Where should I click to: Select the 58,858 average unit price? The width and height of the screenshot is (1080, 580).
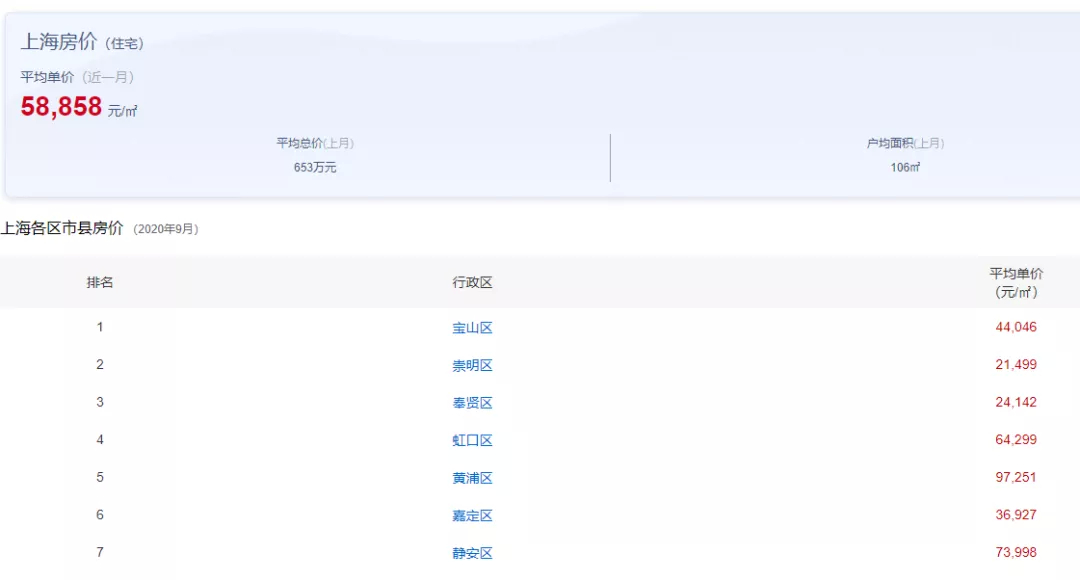pos(61,107)
